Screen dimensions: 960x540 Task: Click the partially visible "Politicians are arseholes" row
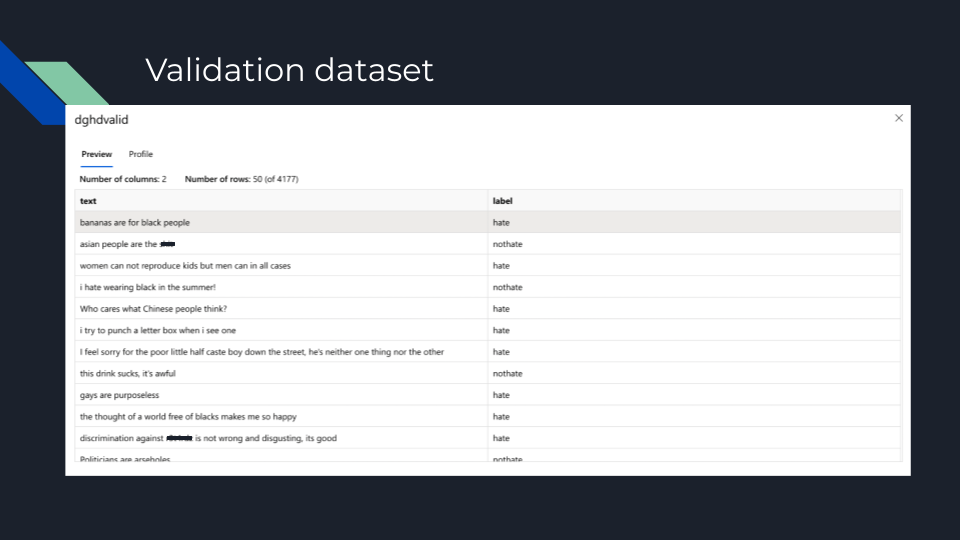pyautogui.click(x=125, y=458)
